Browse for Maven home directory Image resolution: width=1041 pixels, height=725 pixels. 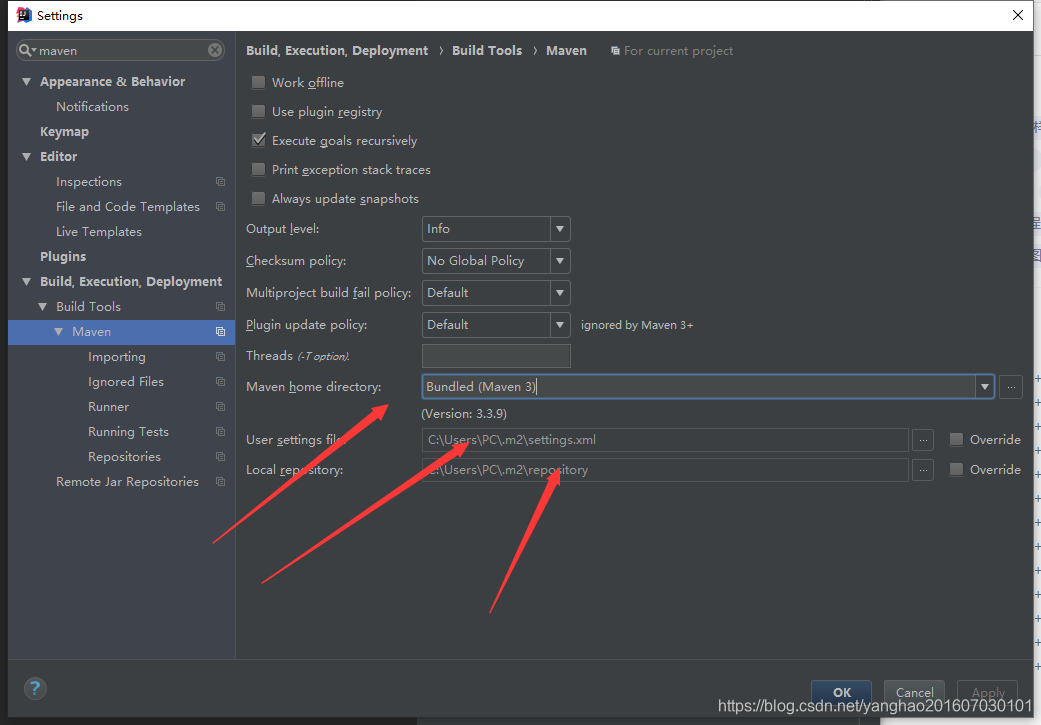(x=1010, y=386)
